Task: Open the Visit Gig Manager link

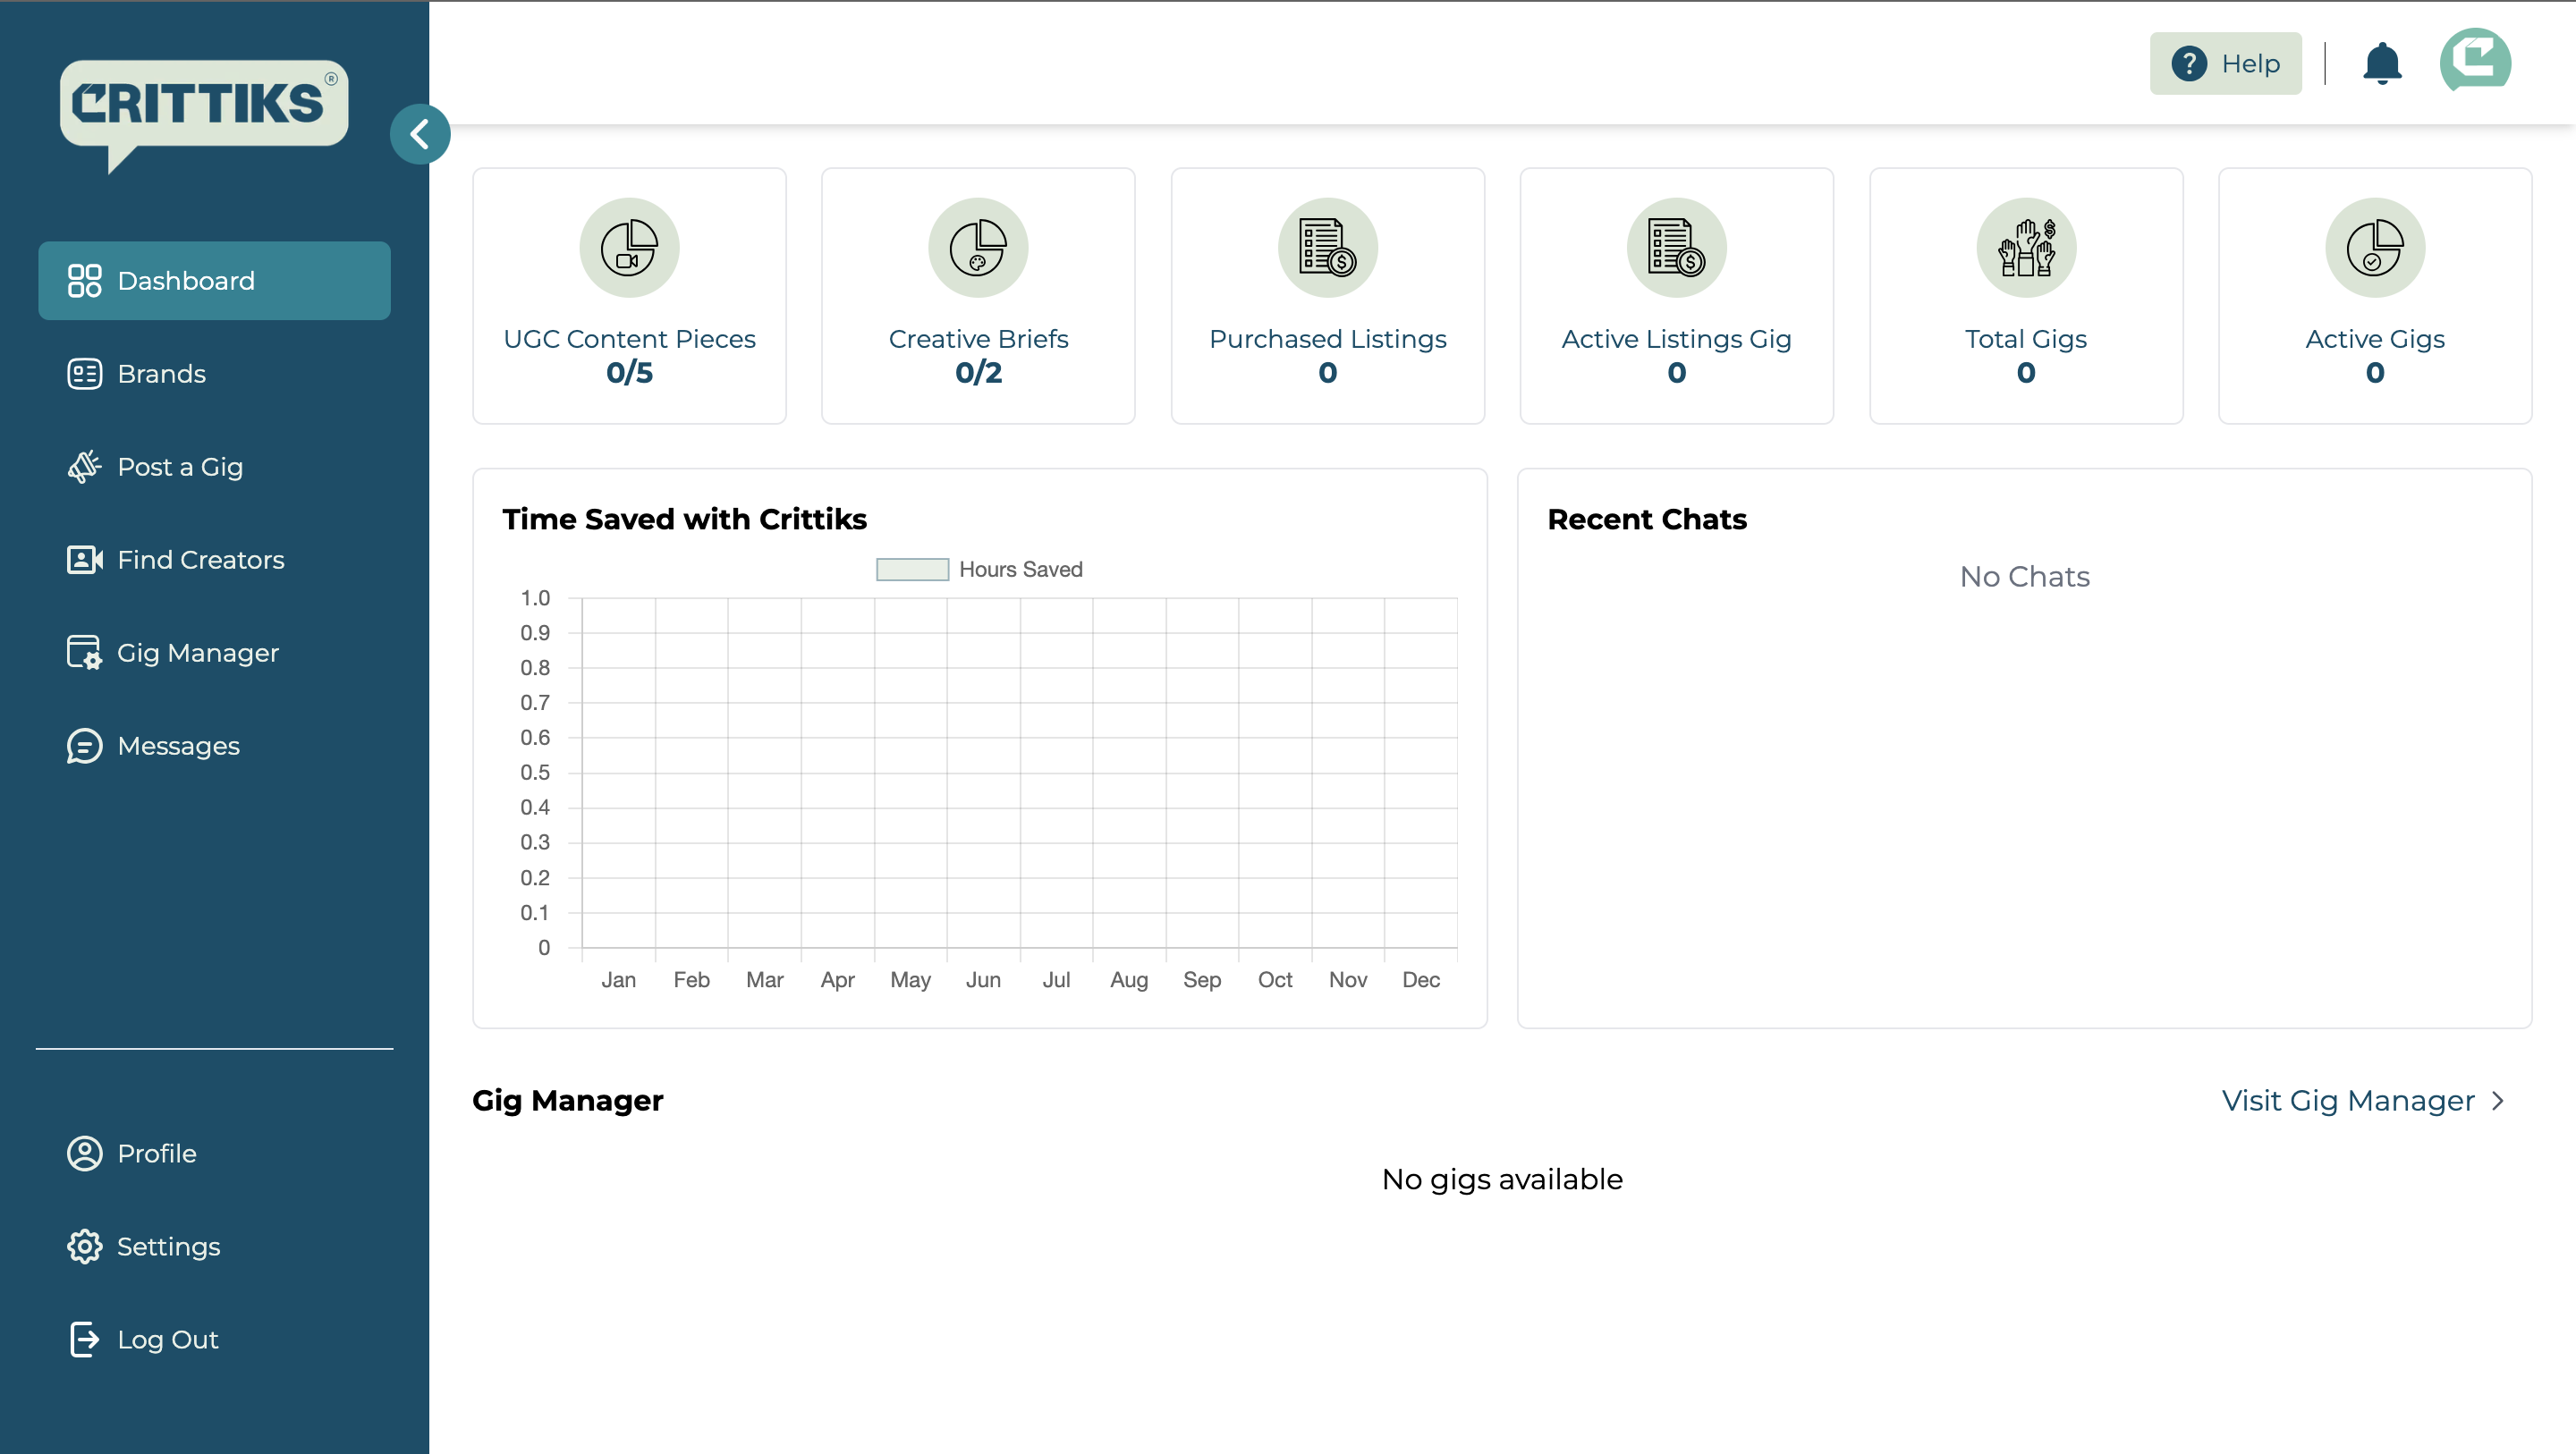Action: 2348,1101
